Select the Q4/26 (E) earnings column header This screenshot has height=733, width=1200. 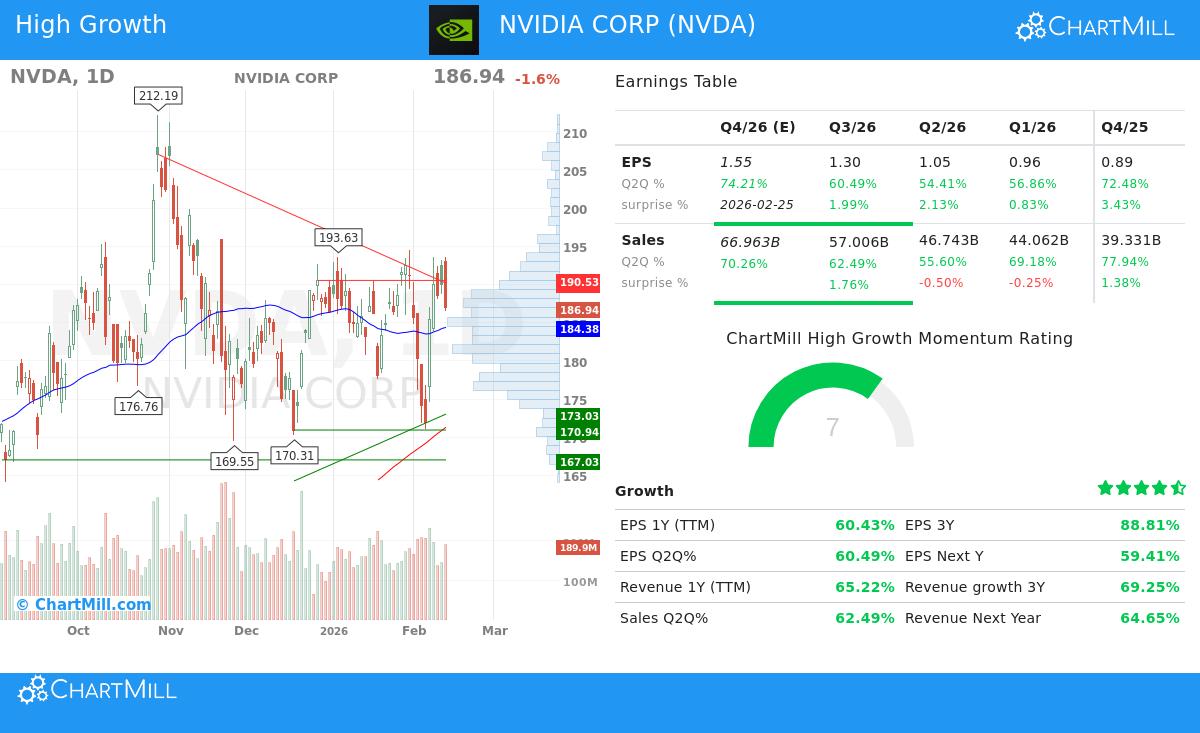(x=757, y=127)
